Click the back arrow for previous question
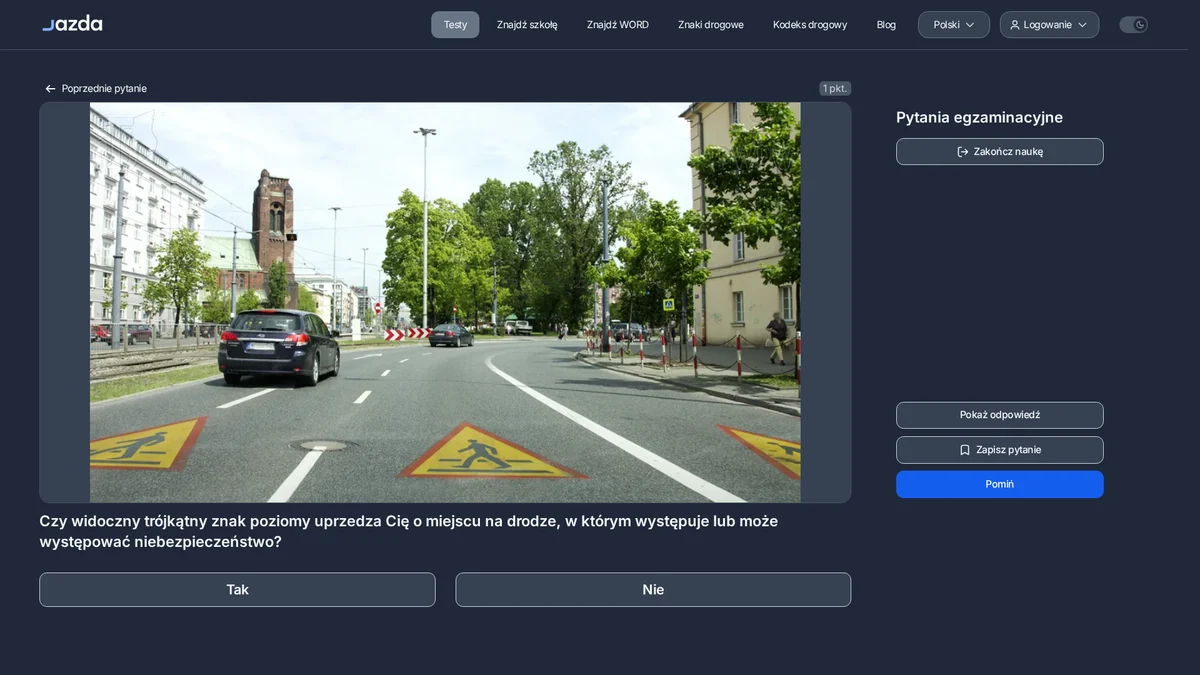Viewport: 1200px width, 675px height. point(50,89)
